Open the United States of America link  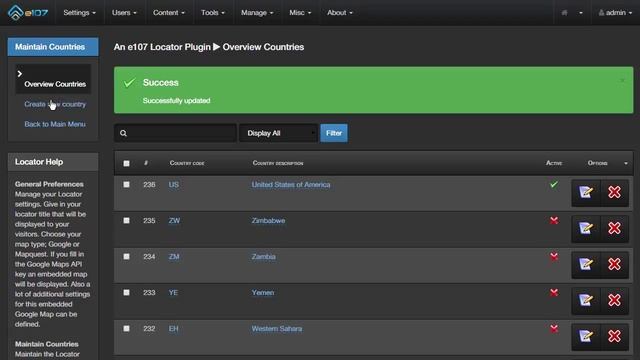point(291,184)
